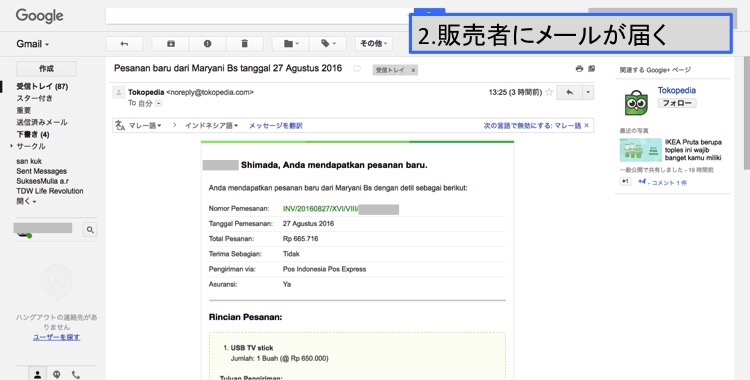Open 受信トレイ (87) inbox folder
This screenshot has height=380, width=750.
(42, 86)
